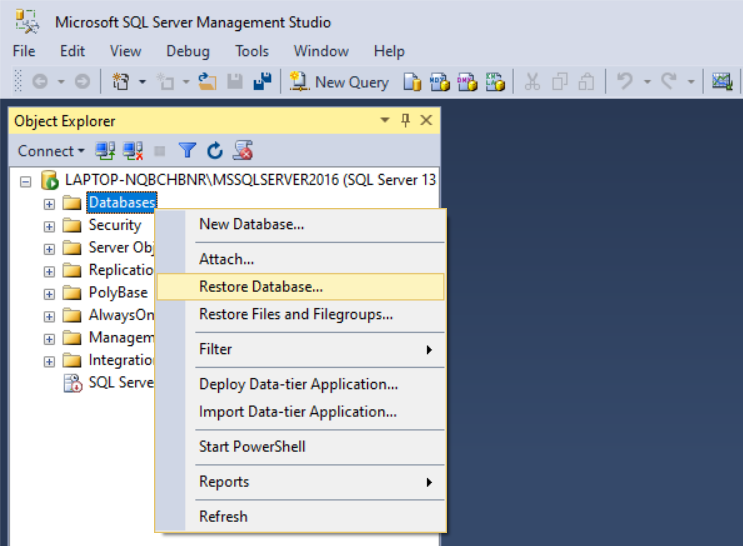The image size is (743, 546).
Task: Click Connect Object Explorer icon
Action: [x=105, y=151]
